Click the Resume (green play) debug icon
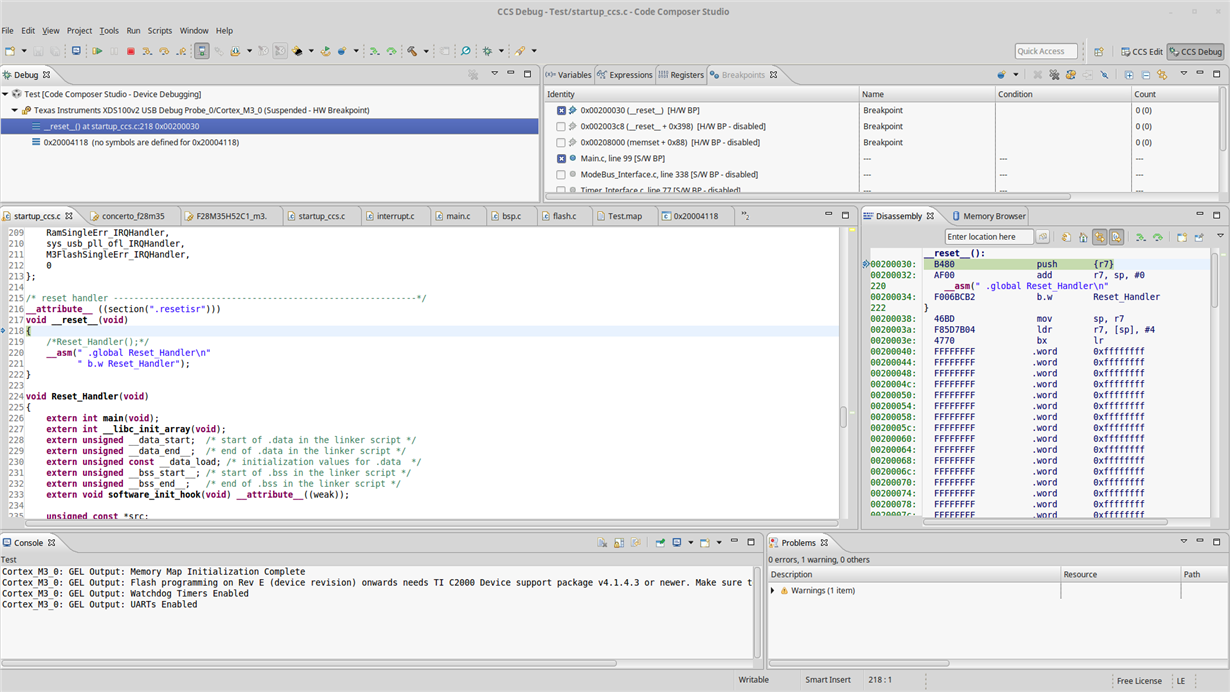 [x=97, y=50]
